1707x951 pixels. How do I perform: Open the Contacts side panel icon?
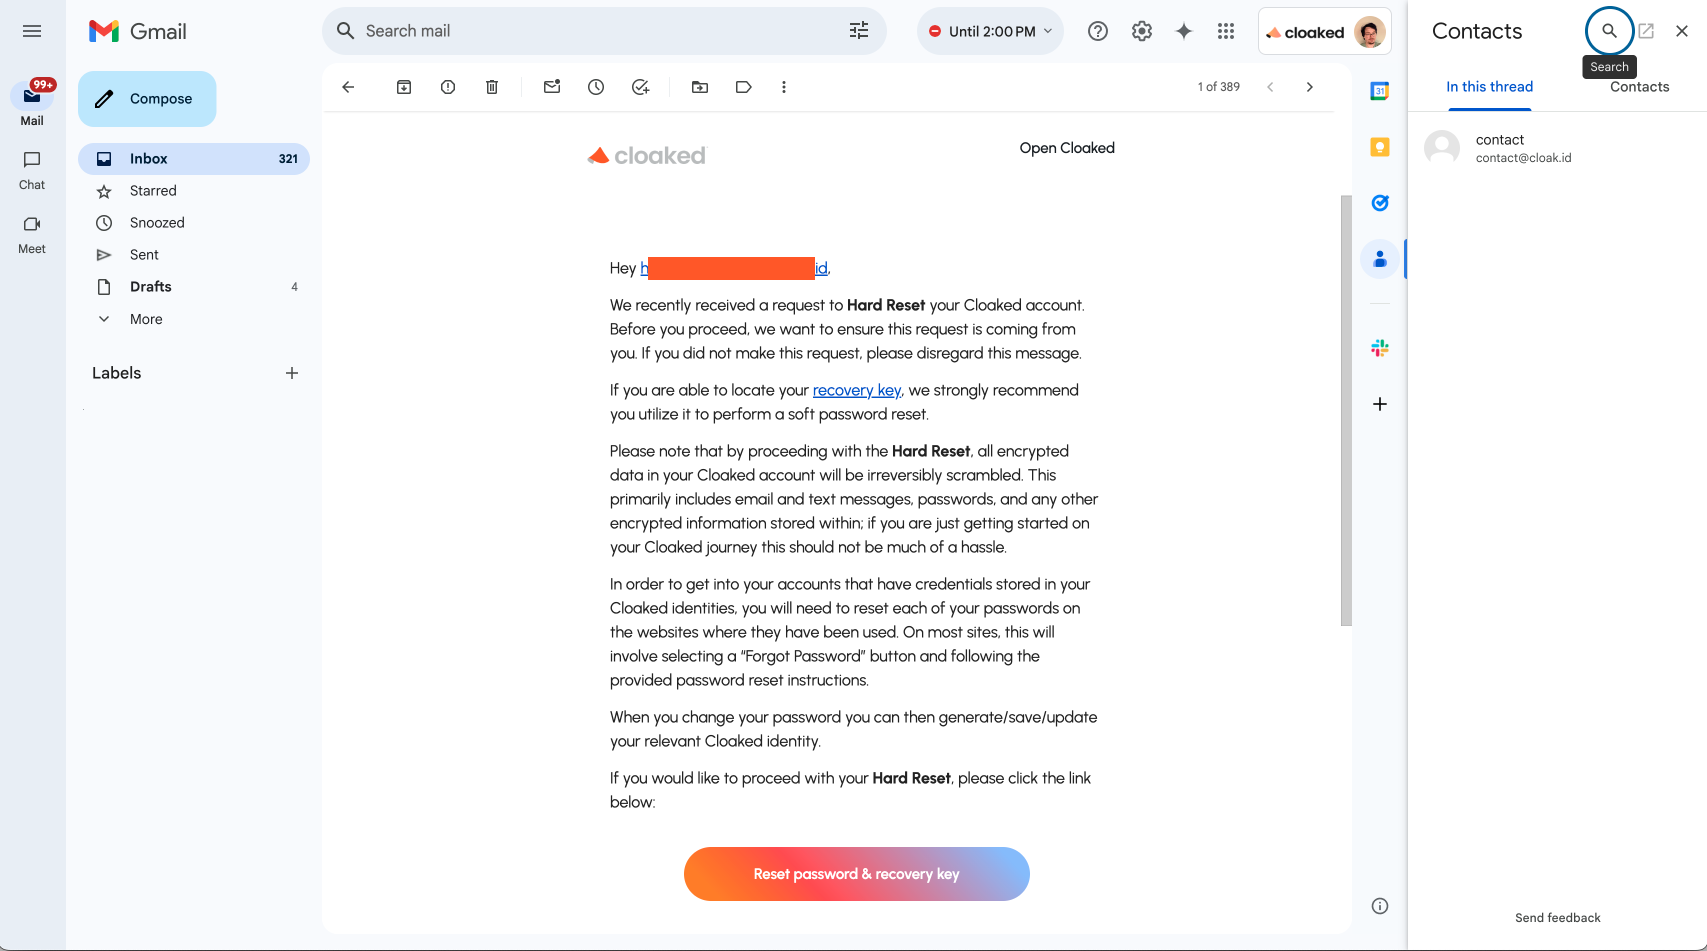[1380, 259]
